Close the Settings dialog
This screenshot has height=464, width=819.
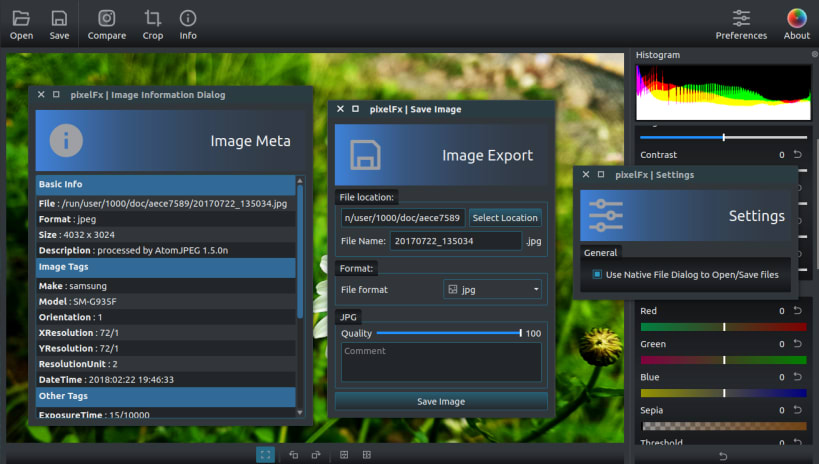point(586,175)
